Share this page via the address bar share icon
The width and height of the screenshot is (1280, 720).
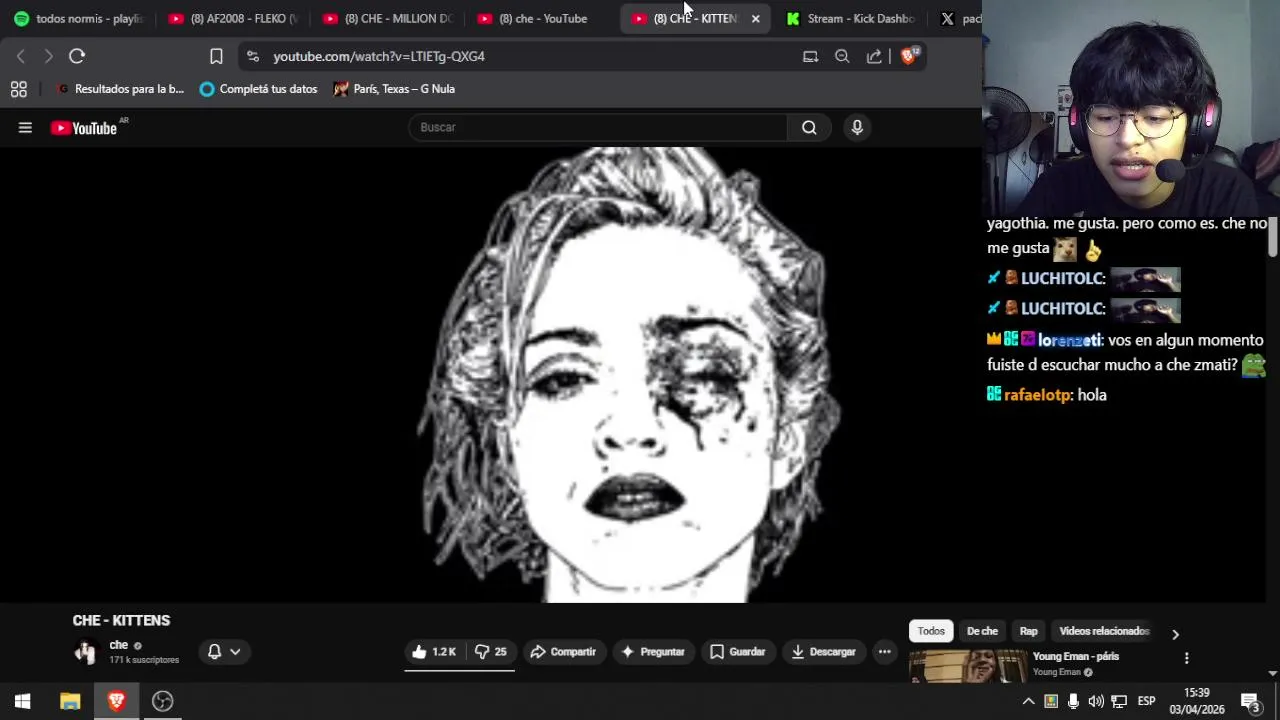(x=874, y=56)
